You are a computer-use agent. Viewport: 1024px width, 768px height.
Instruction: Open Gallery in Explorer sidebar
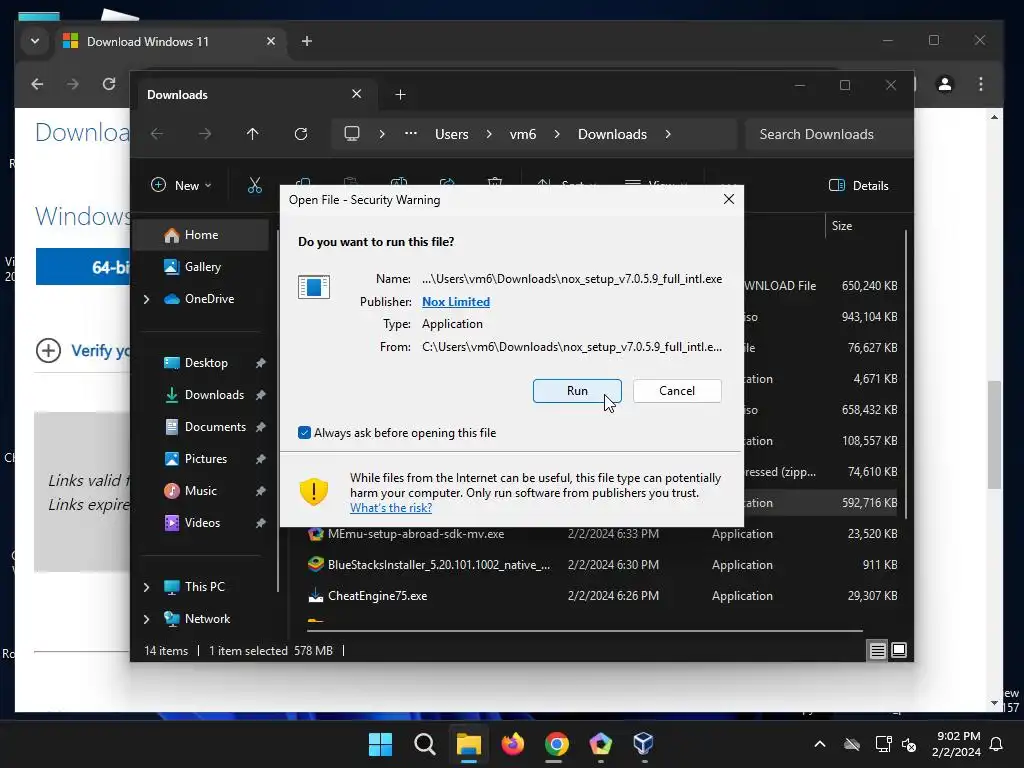point(200,266)
